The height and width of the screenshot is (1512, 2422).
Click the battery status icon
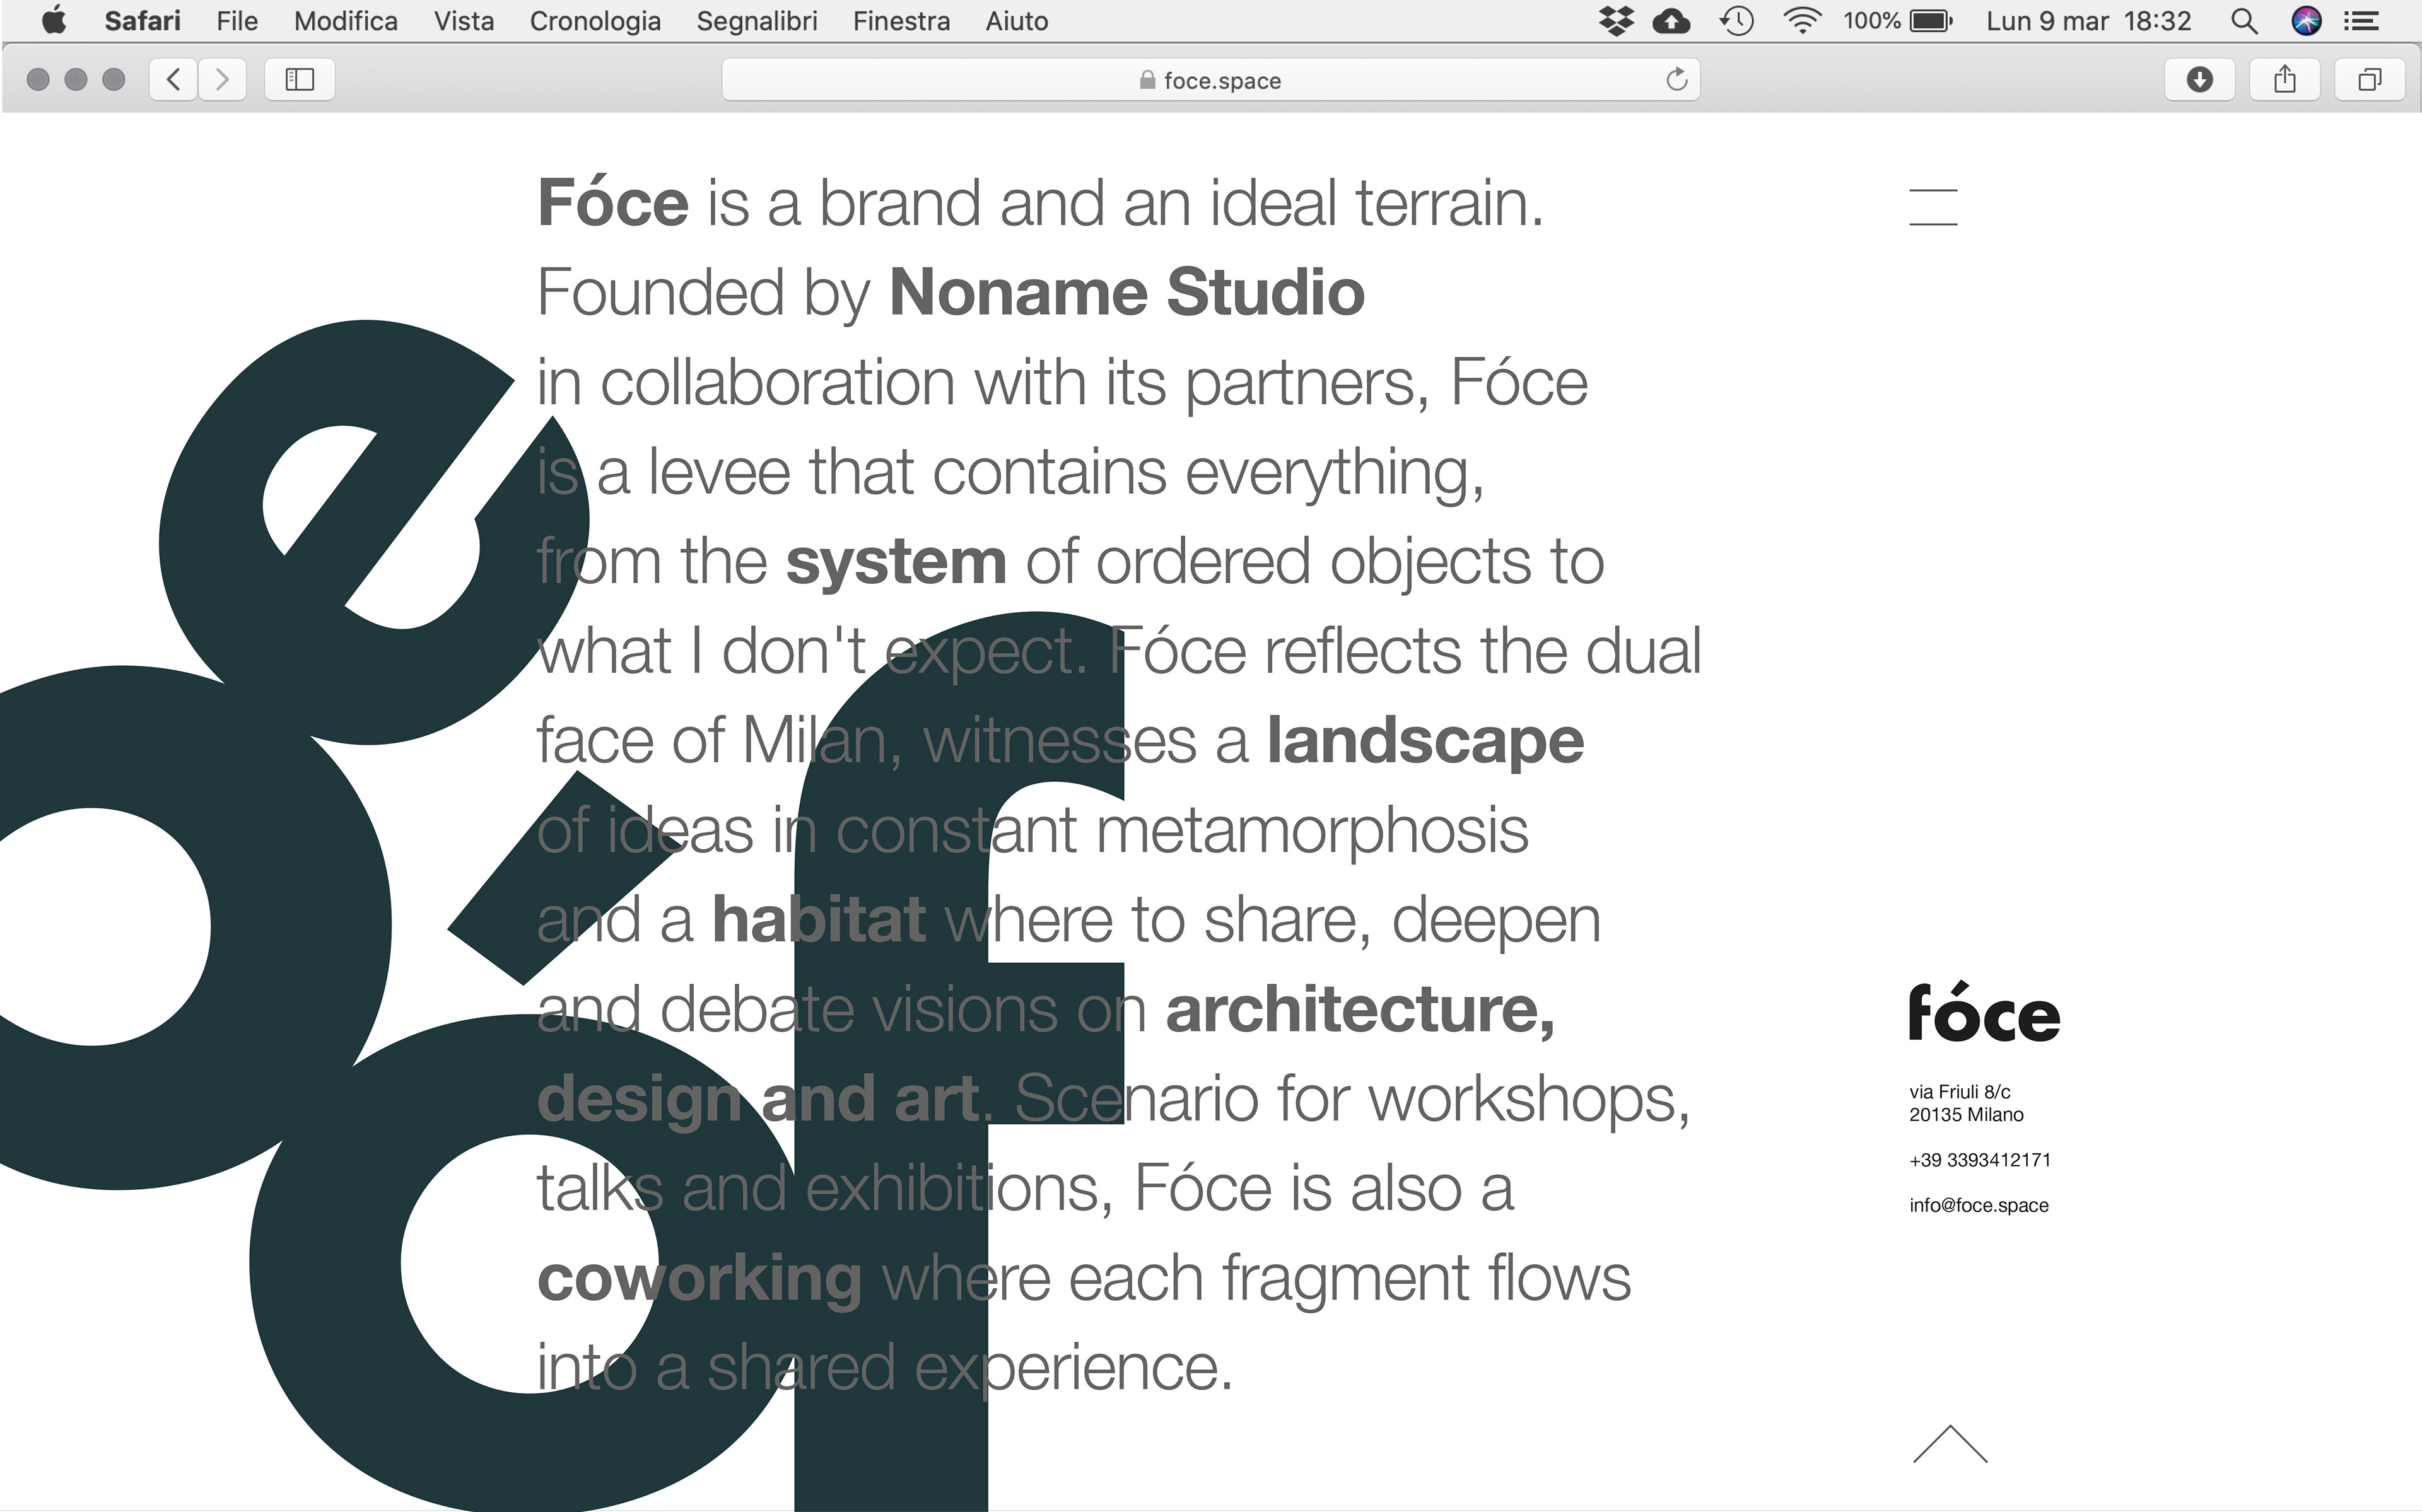click(x=1931, y=21)
